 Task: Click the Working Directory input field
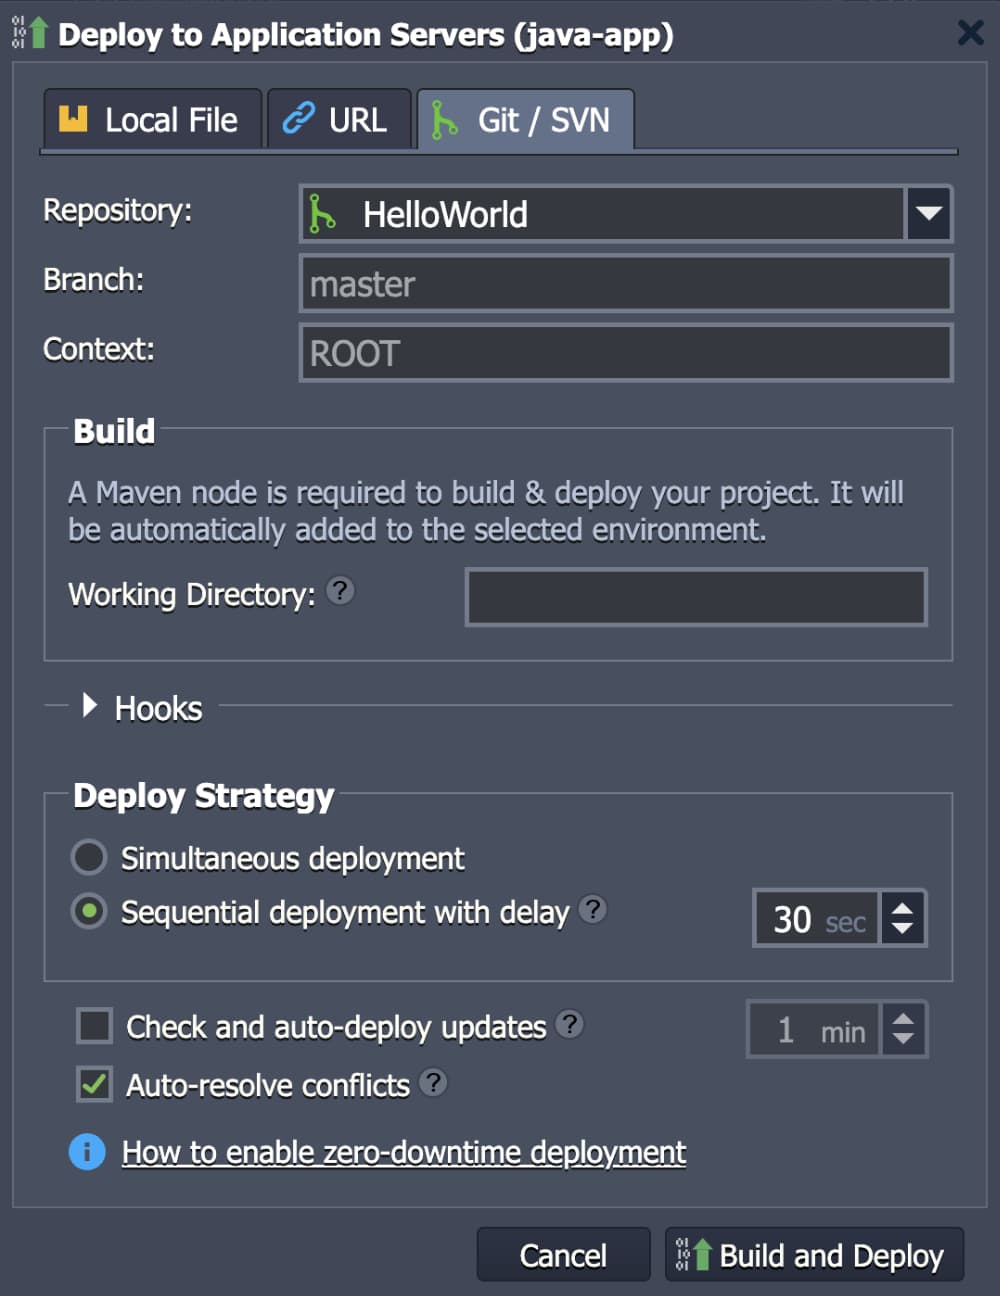point(696,597)
